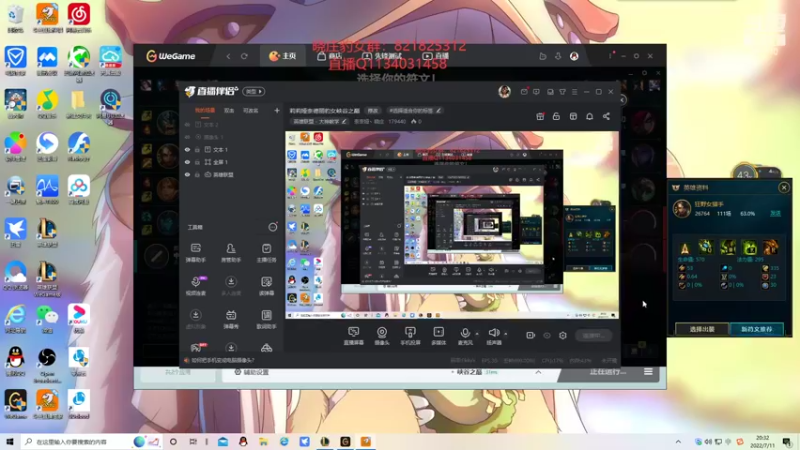Open the 视频连麦 microphone tool

click(x=195, y=286)
